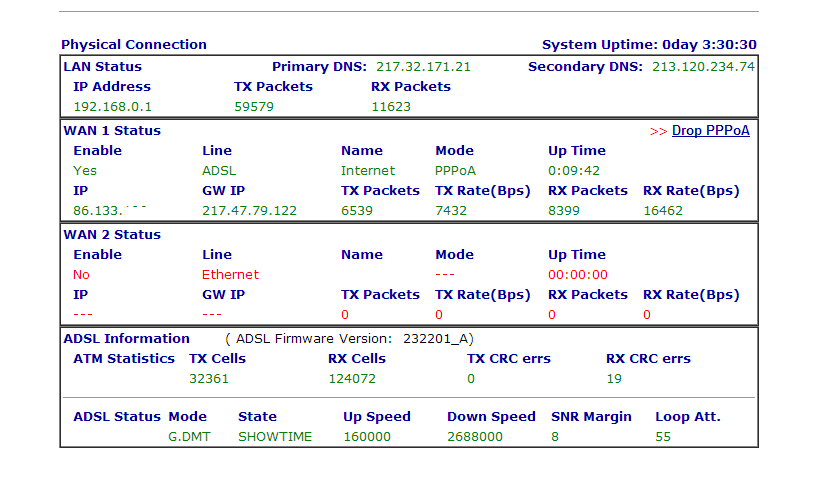Click the Down Speed value 2688000
The image size is (831, 484).
[475, 437]
